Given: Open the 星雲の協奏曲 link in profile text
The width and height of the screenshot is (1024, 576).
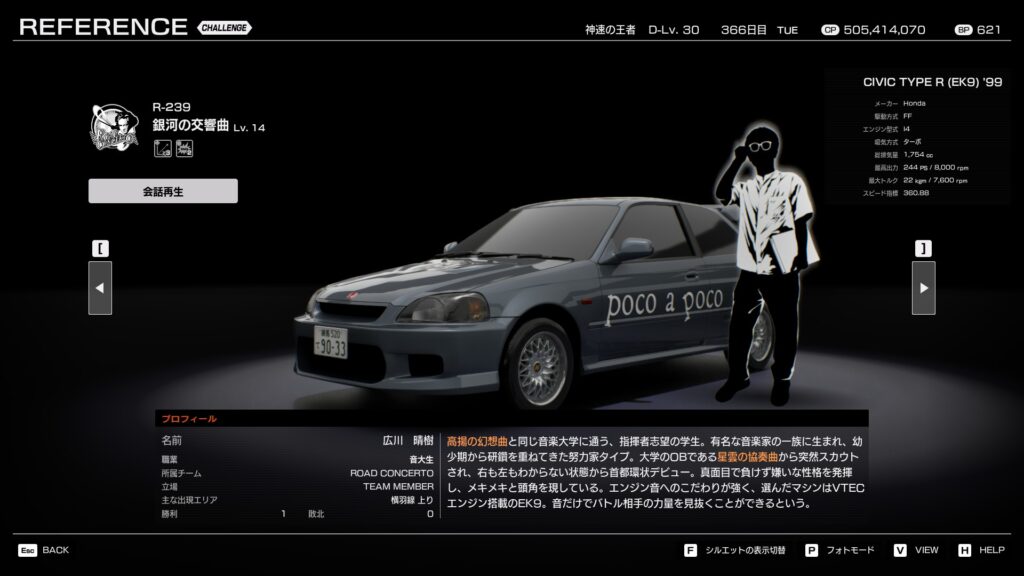Looking at the screenshot, I should click(x=750, y=456).
